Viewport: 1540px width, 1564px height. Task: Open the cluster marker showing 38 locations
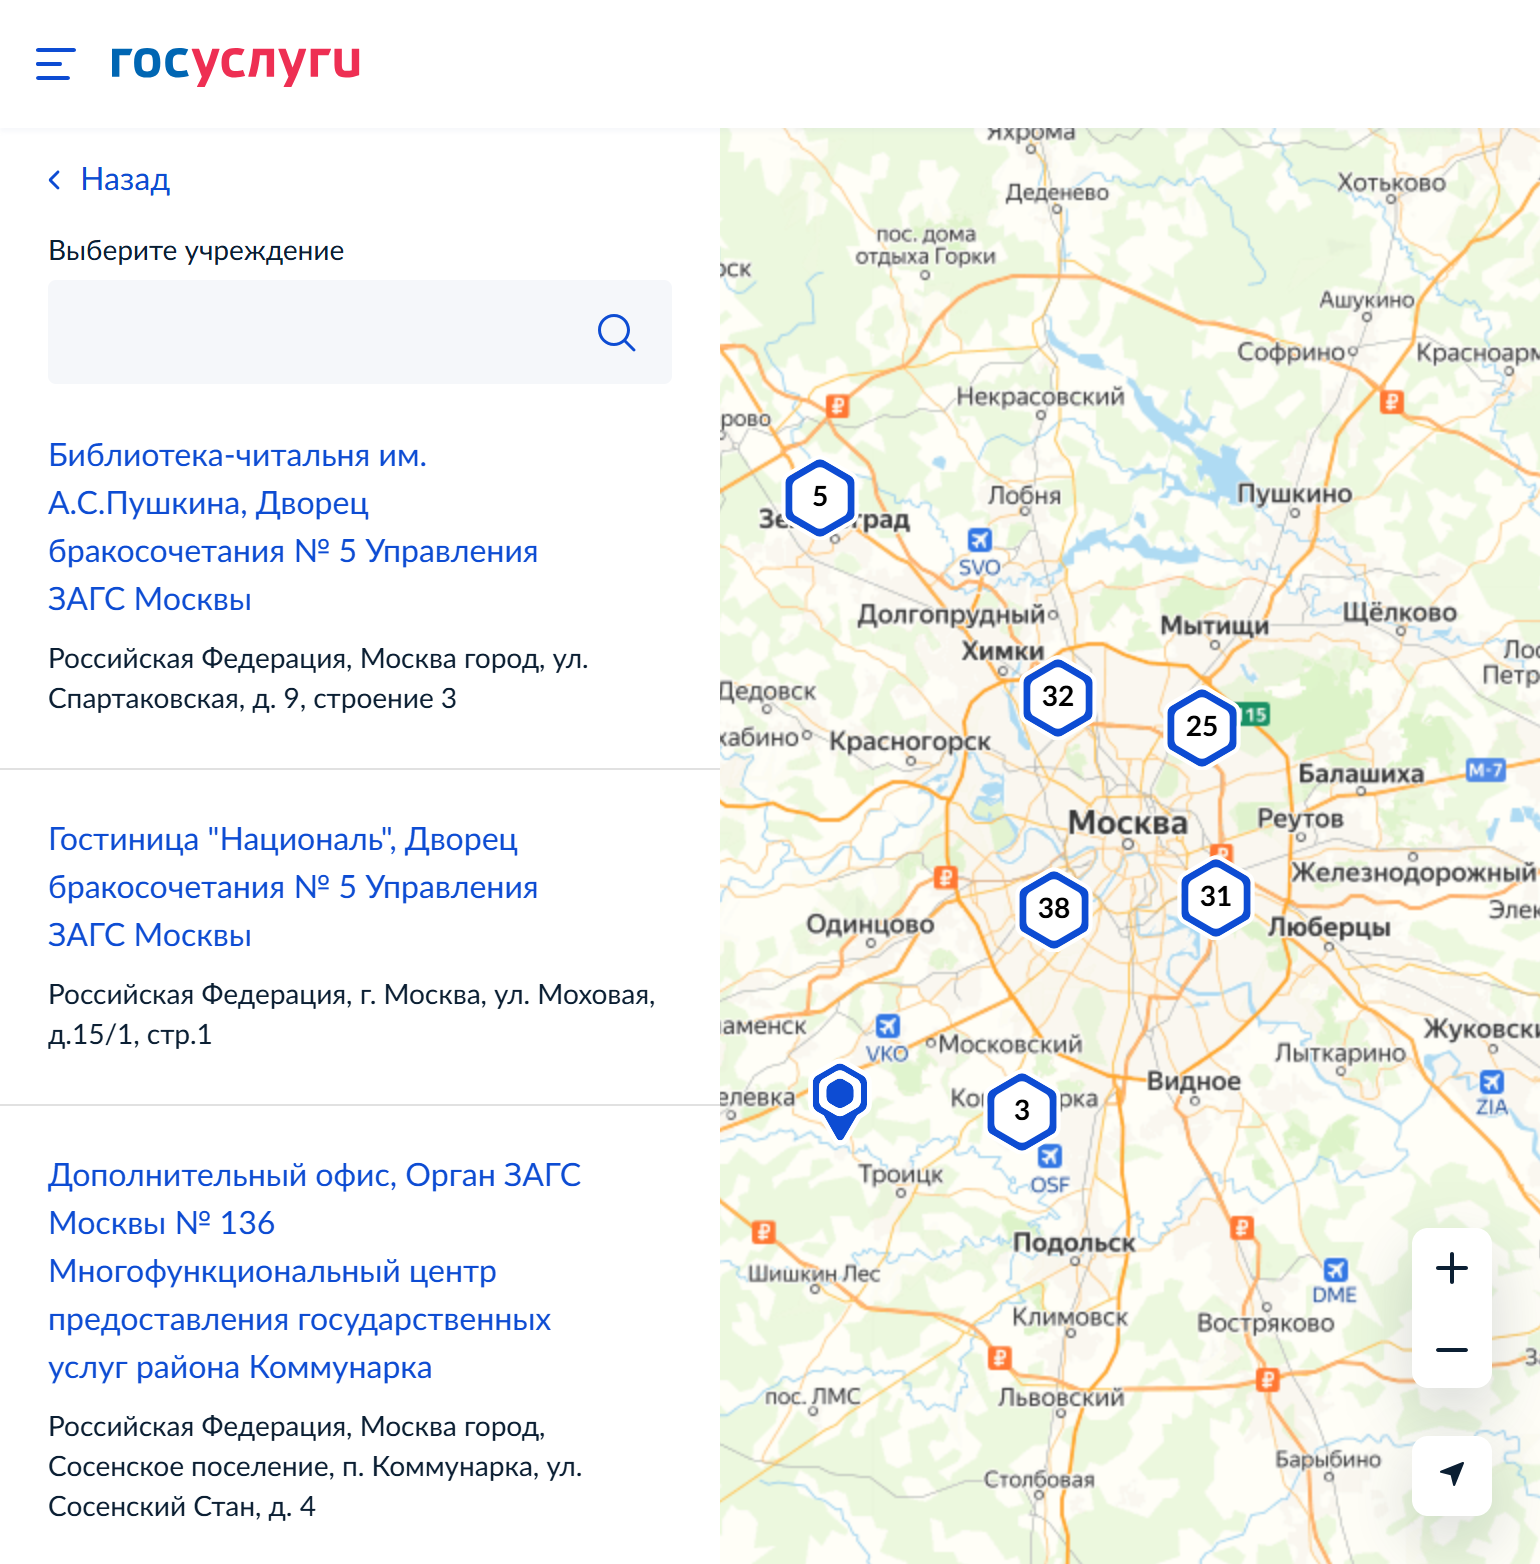click(1053, 909)
